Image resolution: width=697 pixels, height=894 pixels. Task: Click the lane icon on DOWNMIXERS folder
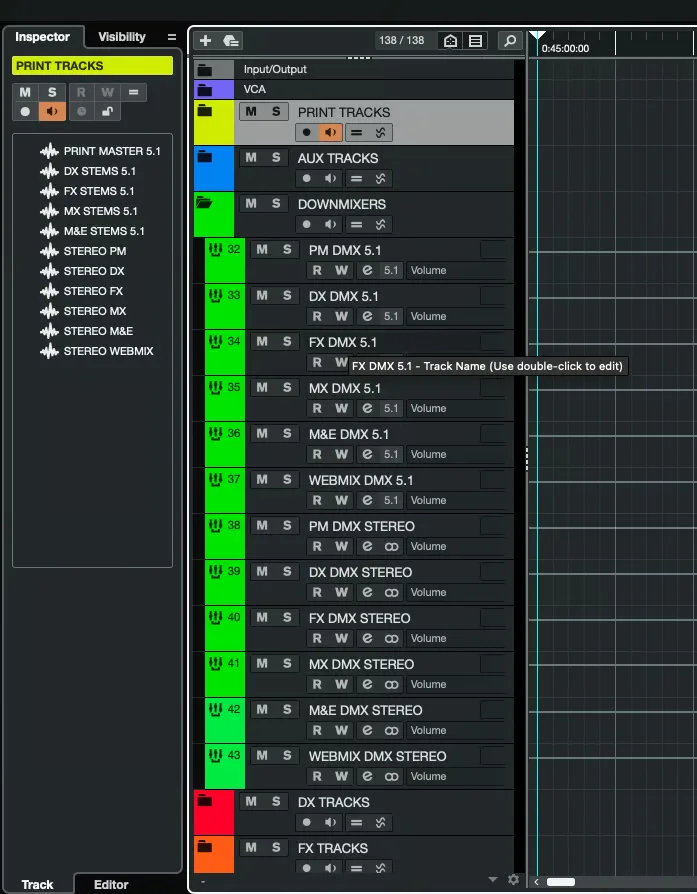pyautogui.click(x=380, y=225)
